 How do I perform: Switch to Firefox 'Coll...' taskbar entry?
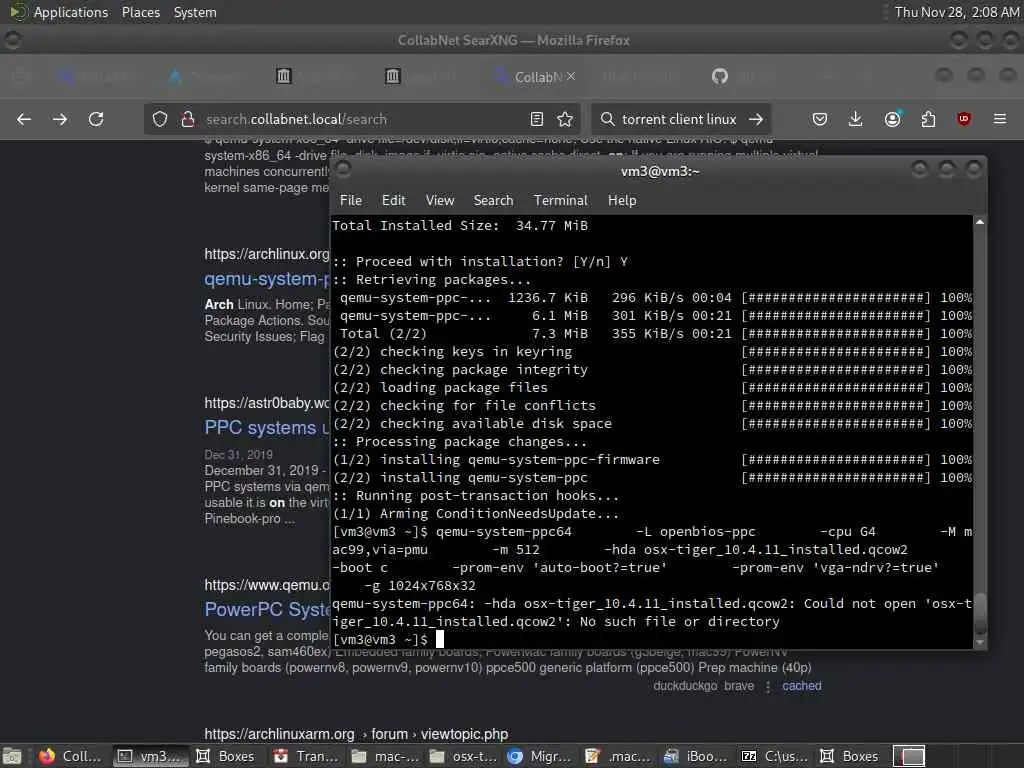[71, 756]
